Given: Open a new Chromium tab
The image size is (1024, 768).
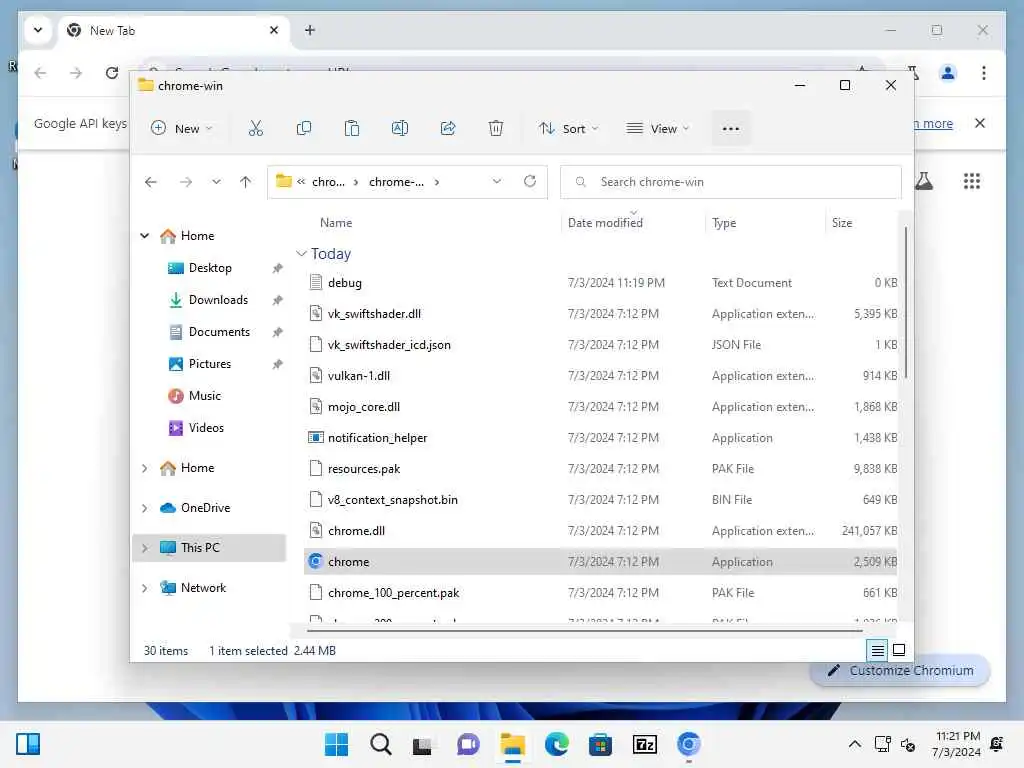Looking at the screenshot, I should point(310,30).
